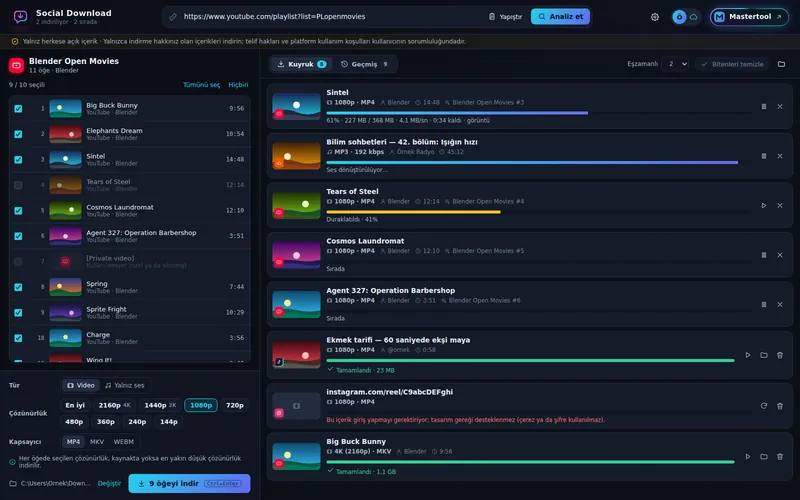Remove Bilim sohbetleri from the queue
800x500 pixels.
[x=780, y=156]
